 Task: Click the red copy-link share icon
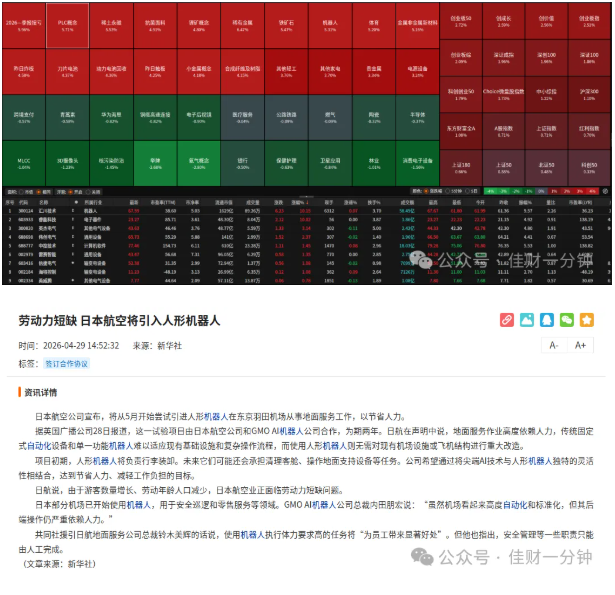(506, 320)
